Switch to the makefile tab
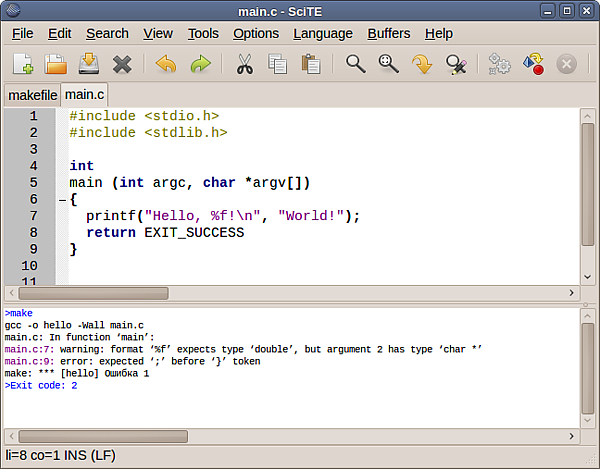This screenshot has height=469, width=600. click(x=31, y=95)
